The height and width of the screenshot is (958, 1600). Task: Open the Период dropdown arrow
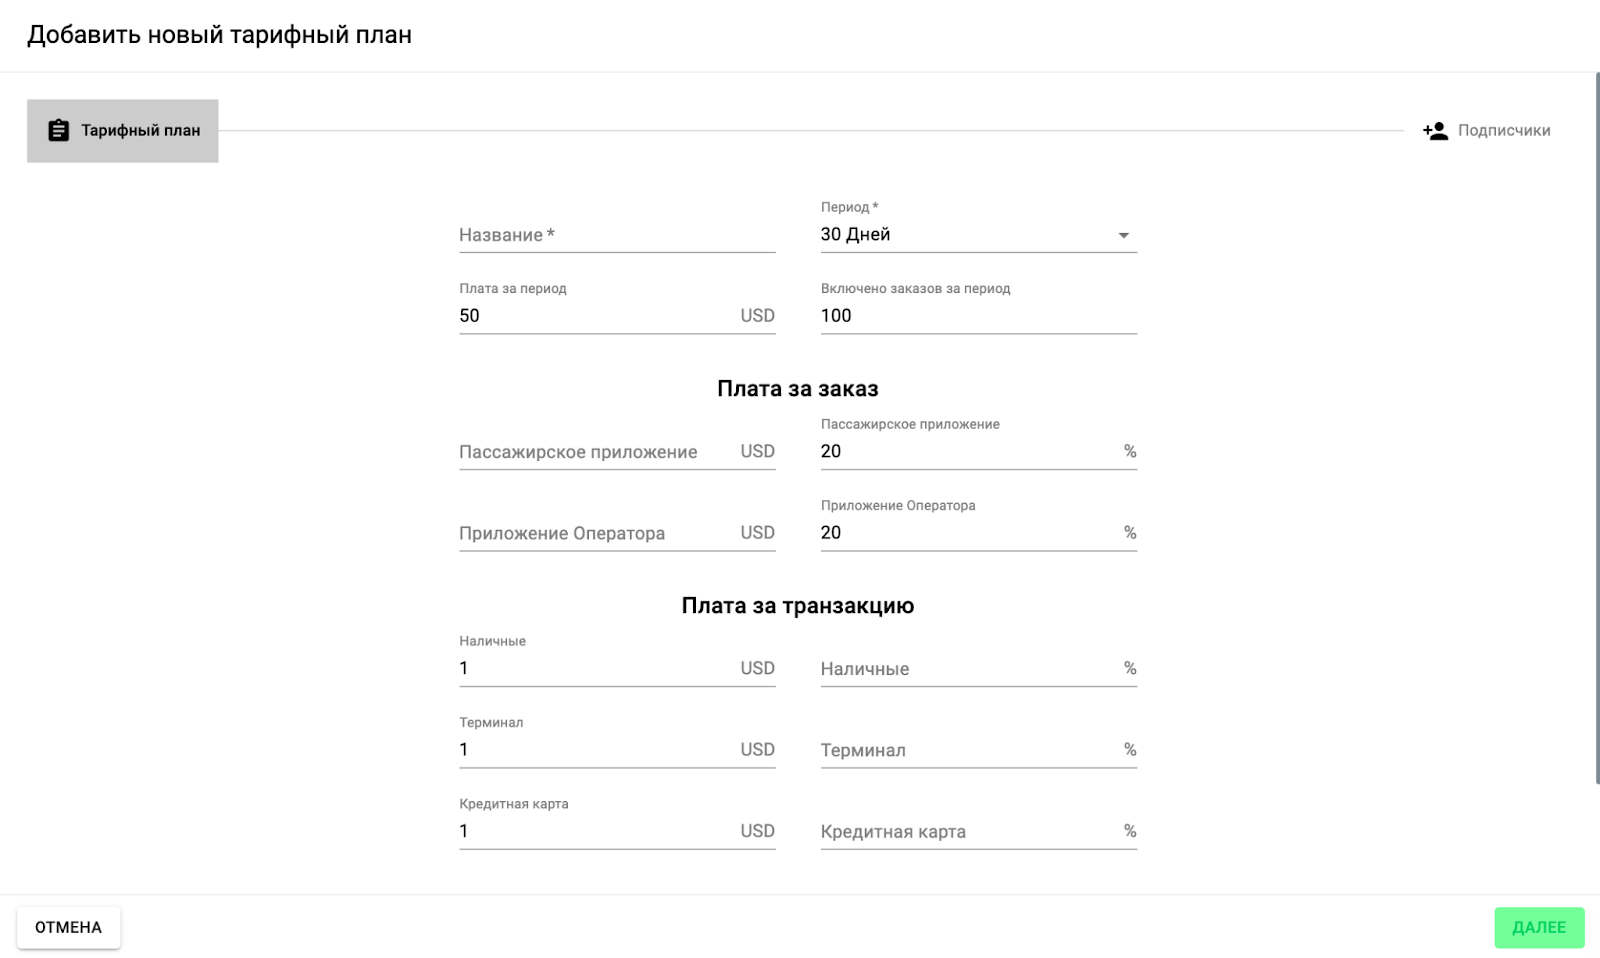pyautogui.click(x=1123, y=235)
